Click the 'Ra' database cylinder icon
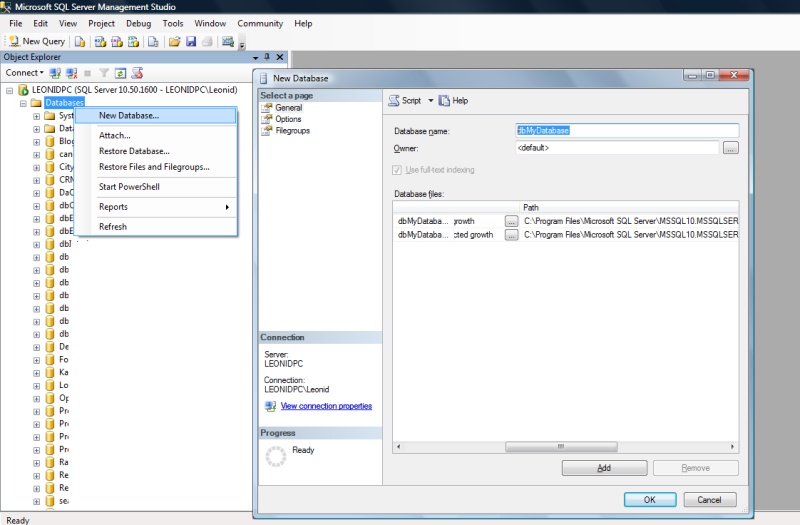The image size is (800, 525). point(49,462)
